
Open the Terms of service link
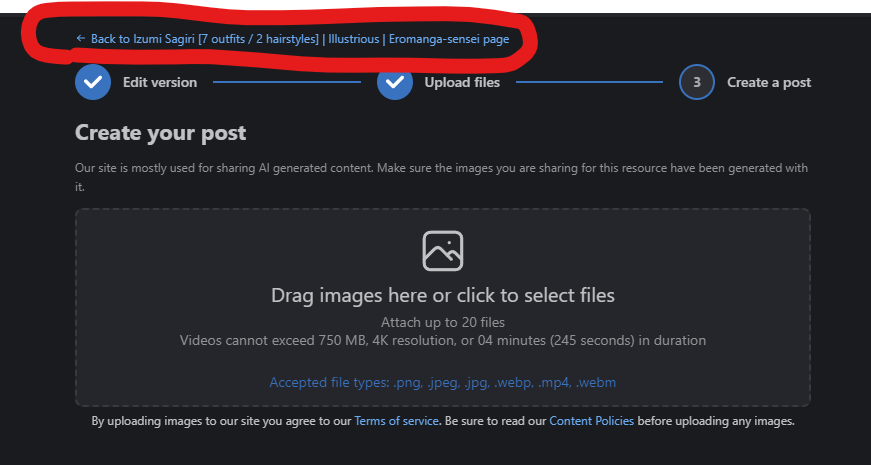397,421
